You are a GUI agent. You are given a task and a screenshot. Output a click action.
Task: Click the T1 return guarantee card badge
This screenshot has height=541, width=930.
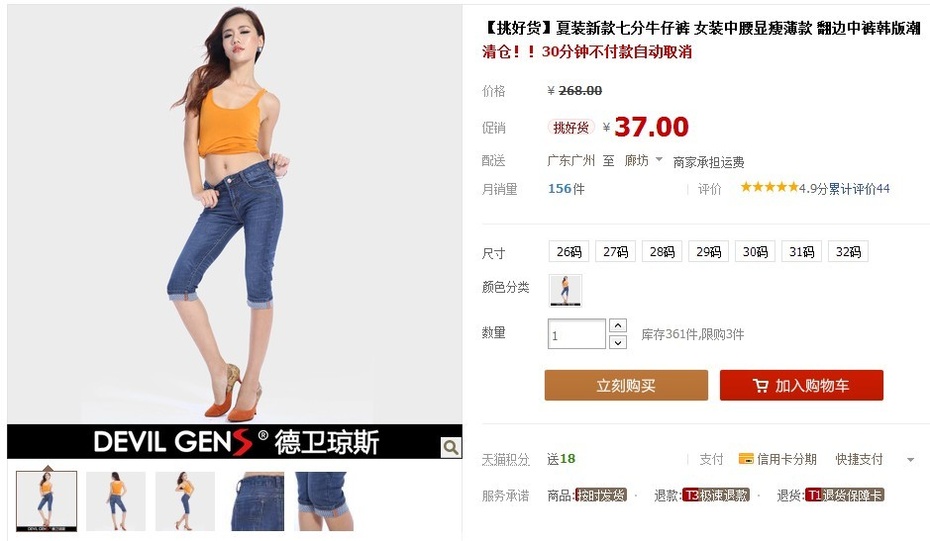tap(845, 495)
